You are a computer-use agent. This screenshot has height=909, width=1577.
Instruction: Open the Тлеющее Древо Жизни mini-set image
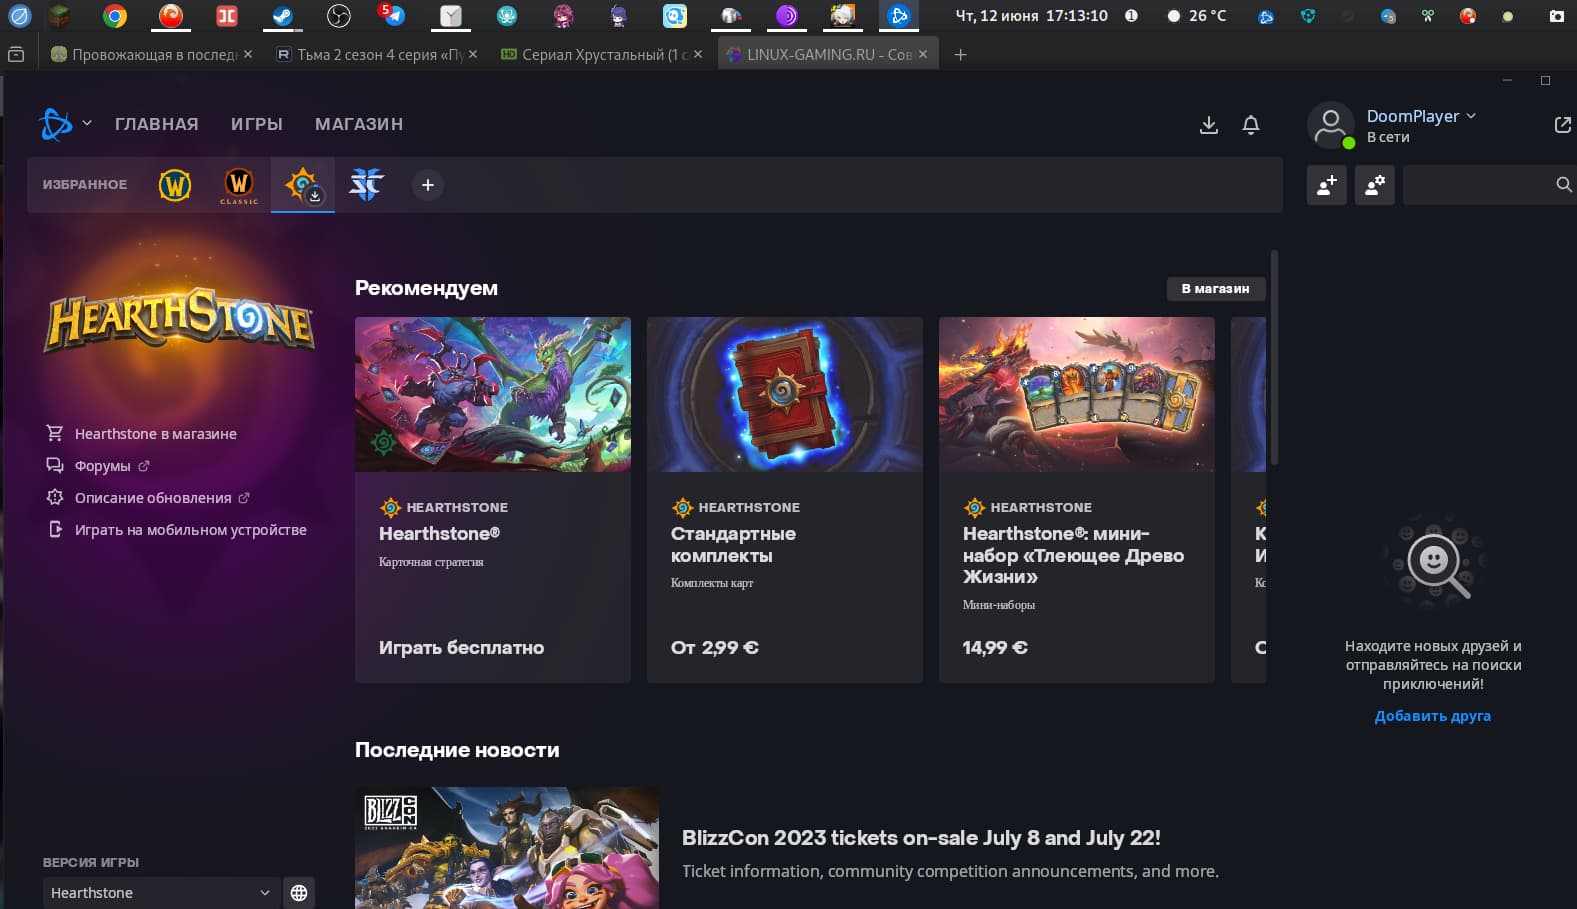[x=1077, y=394]
